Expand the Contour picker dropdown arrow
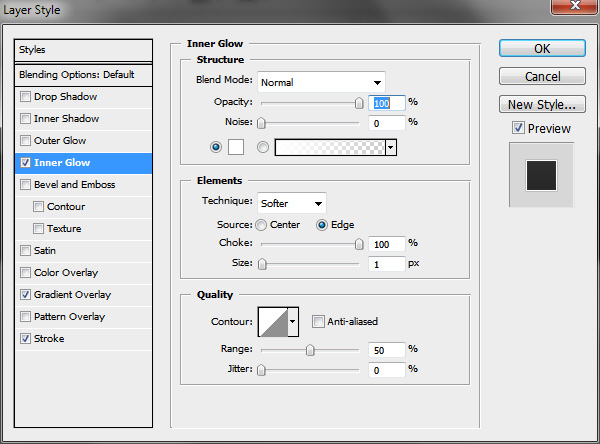This screenshot has height=444, width=600. (x=293, y=322)
